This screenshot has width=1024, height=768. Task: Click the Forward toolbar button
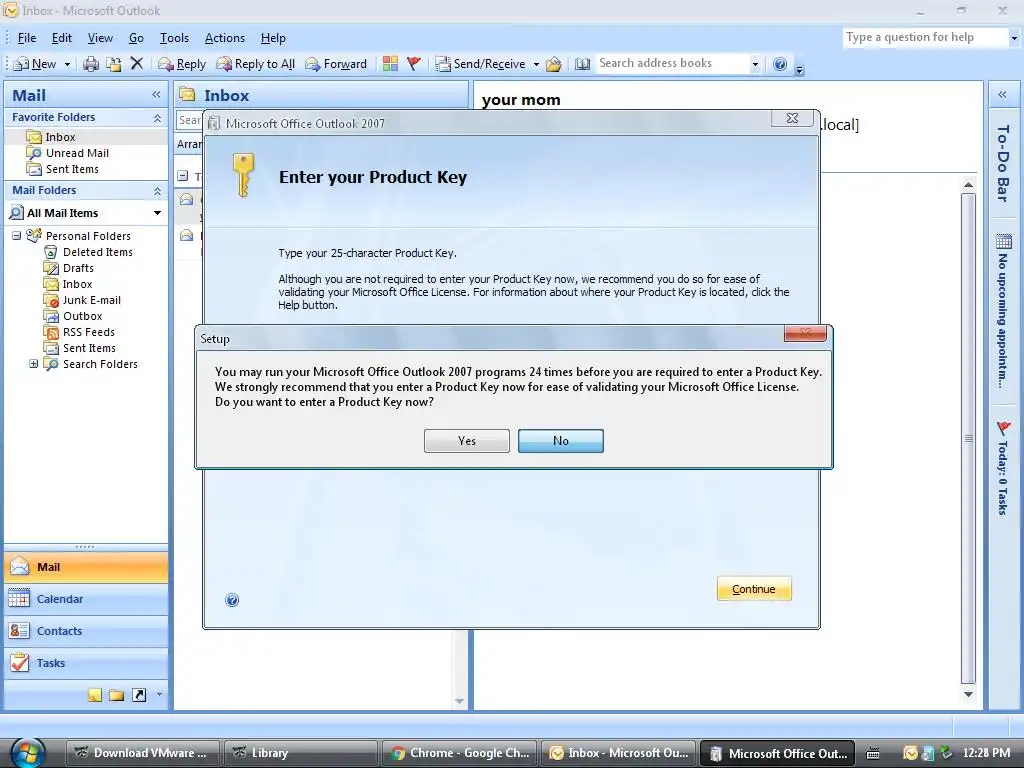coord(336,64)
